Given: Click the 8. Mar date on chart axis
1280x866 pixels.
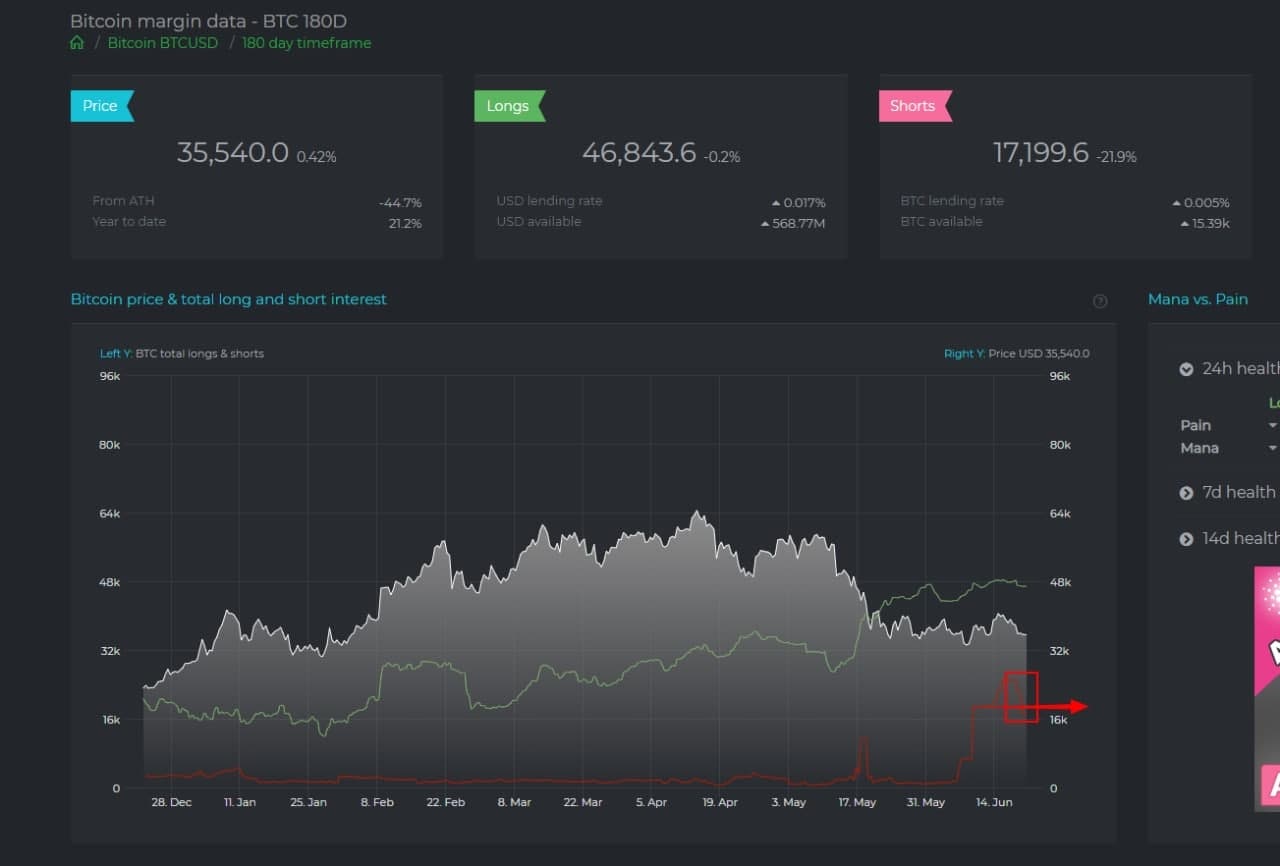Looking at the screenshot, I should click(x=514, y=803).
